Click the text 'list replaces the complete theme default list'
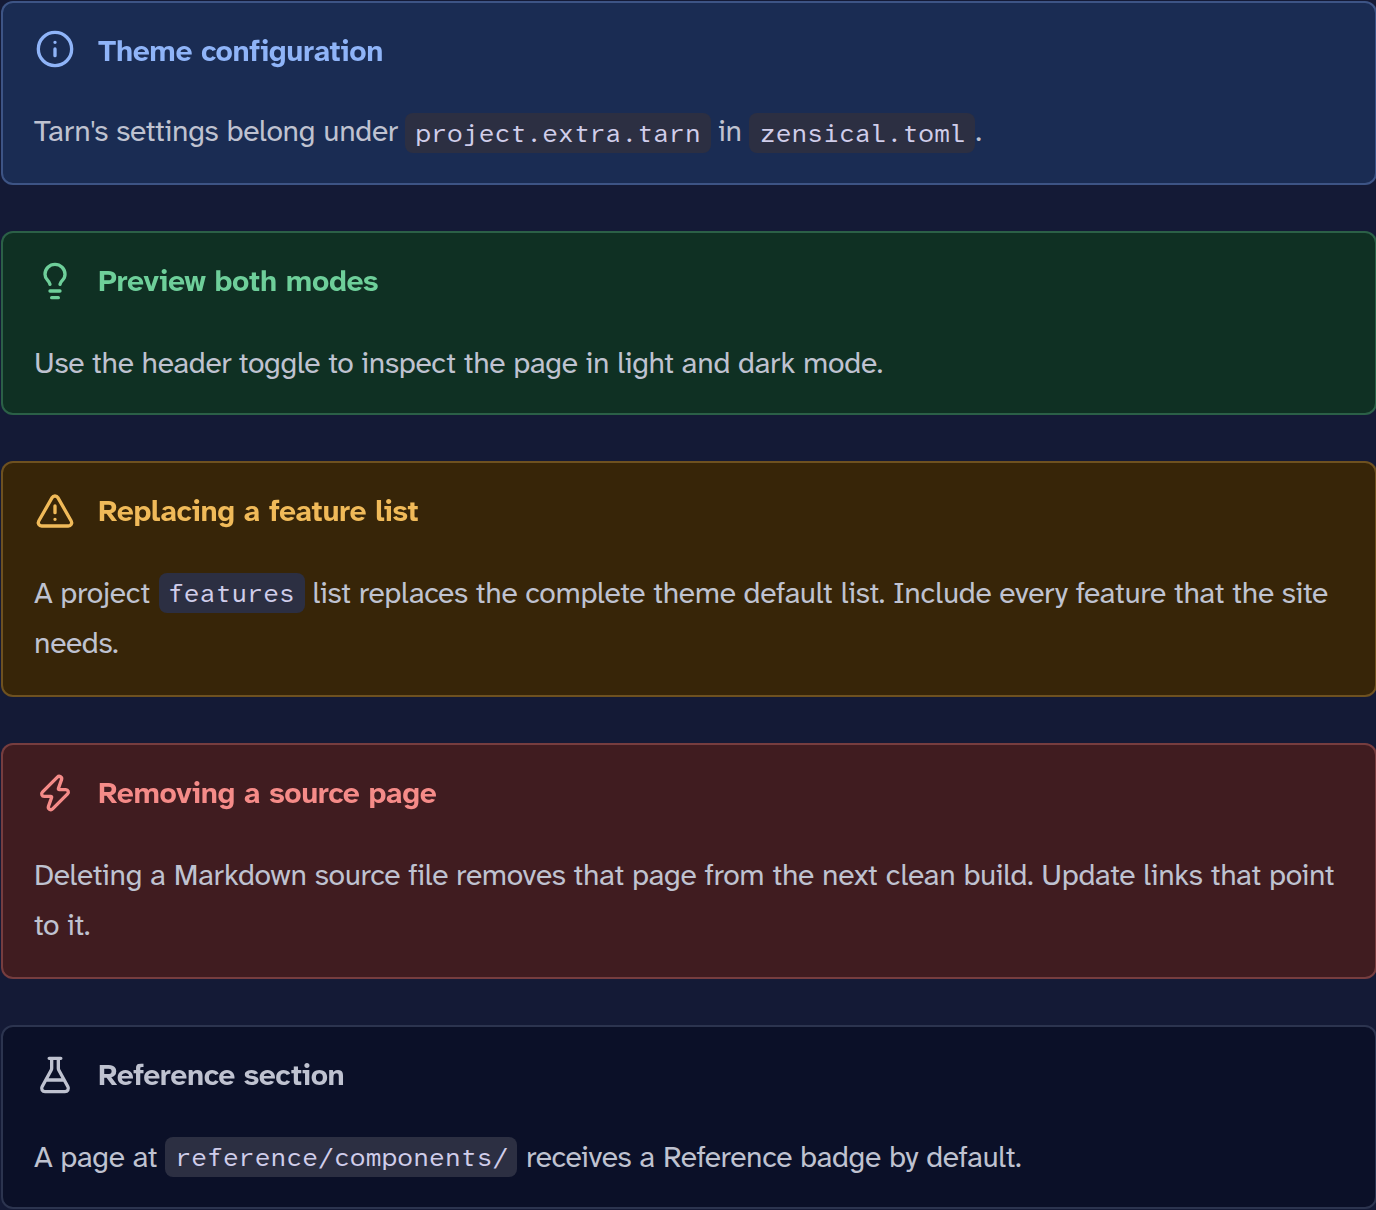 pyautogui.click(x=598, y=593)
